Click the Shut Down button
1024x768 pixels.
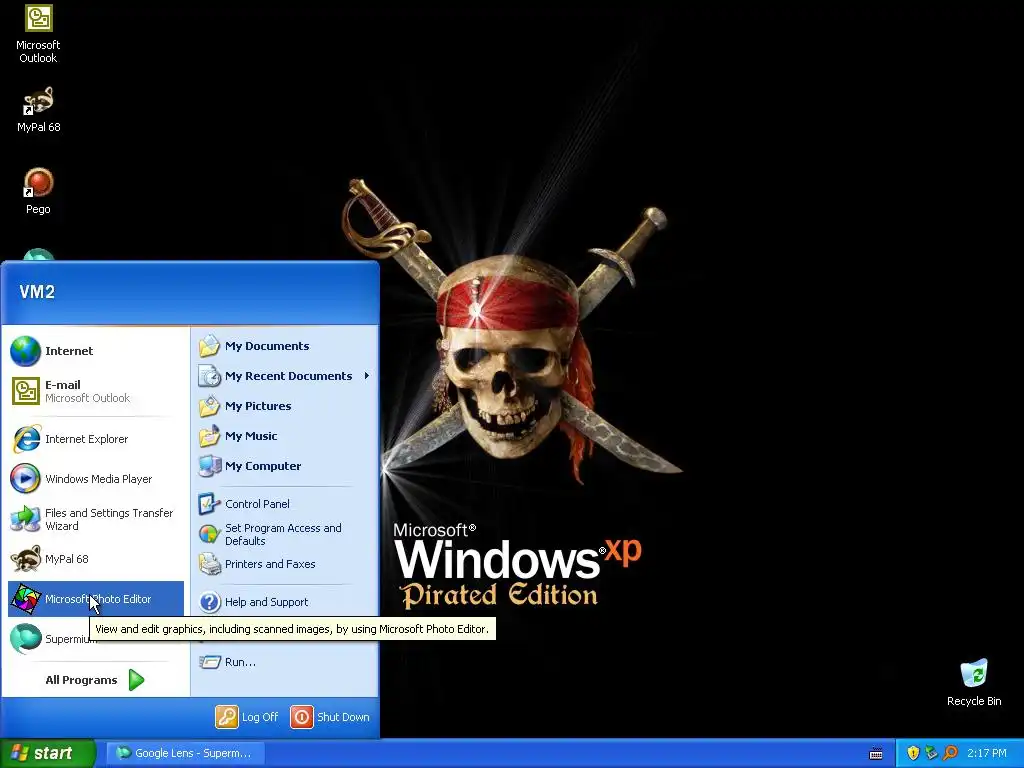(x=330, y=717)
